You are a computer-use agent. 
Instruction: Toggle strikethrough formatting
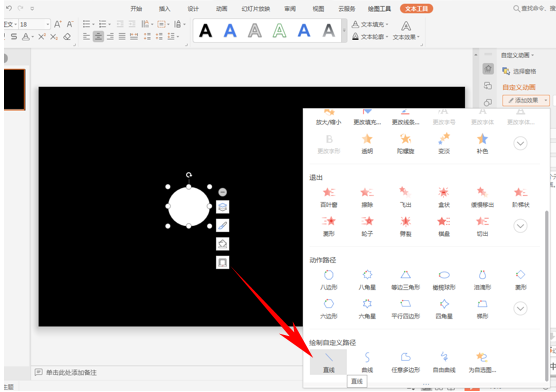(14, 36)
